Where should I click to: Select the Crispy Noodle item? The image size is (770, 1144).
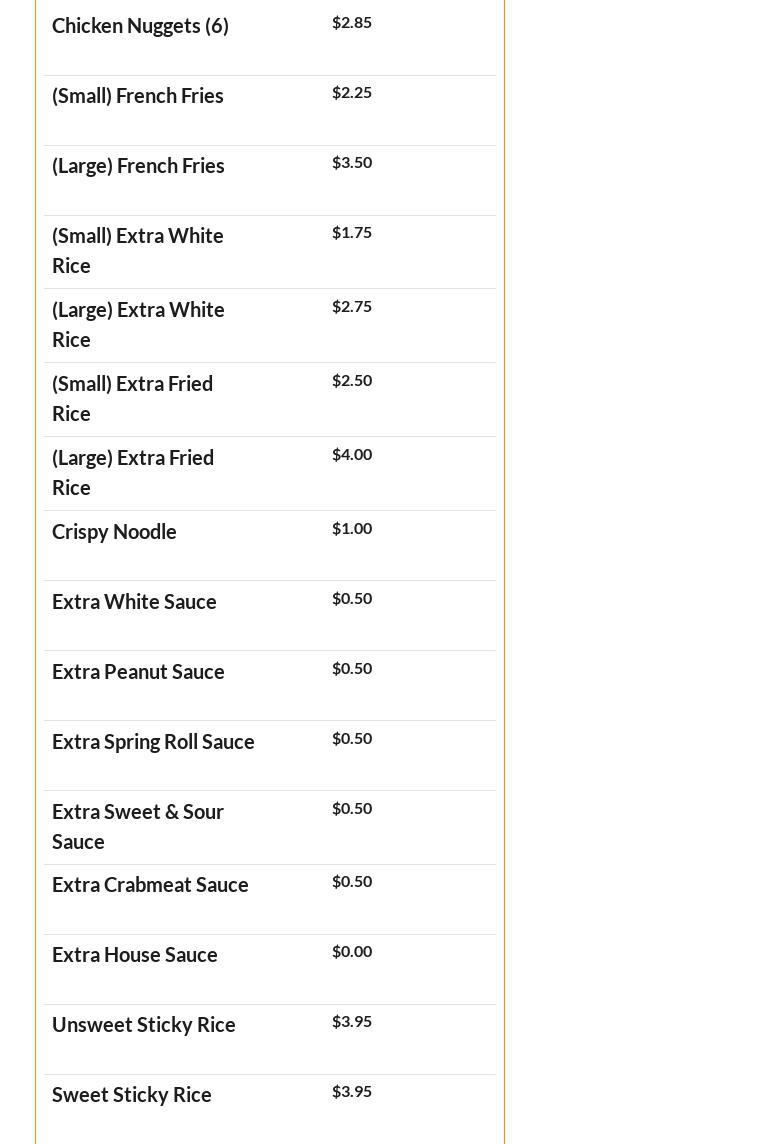click(x=114, y=532)
